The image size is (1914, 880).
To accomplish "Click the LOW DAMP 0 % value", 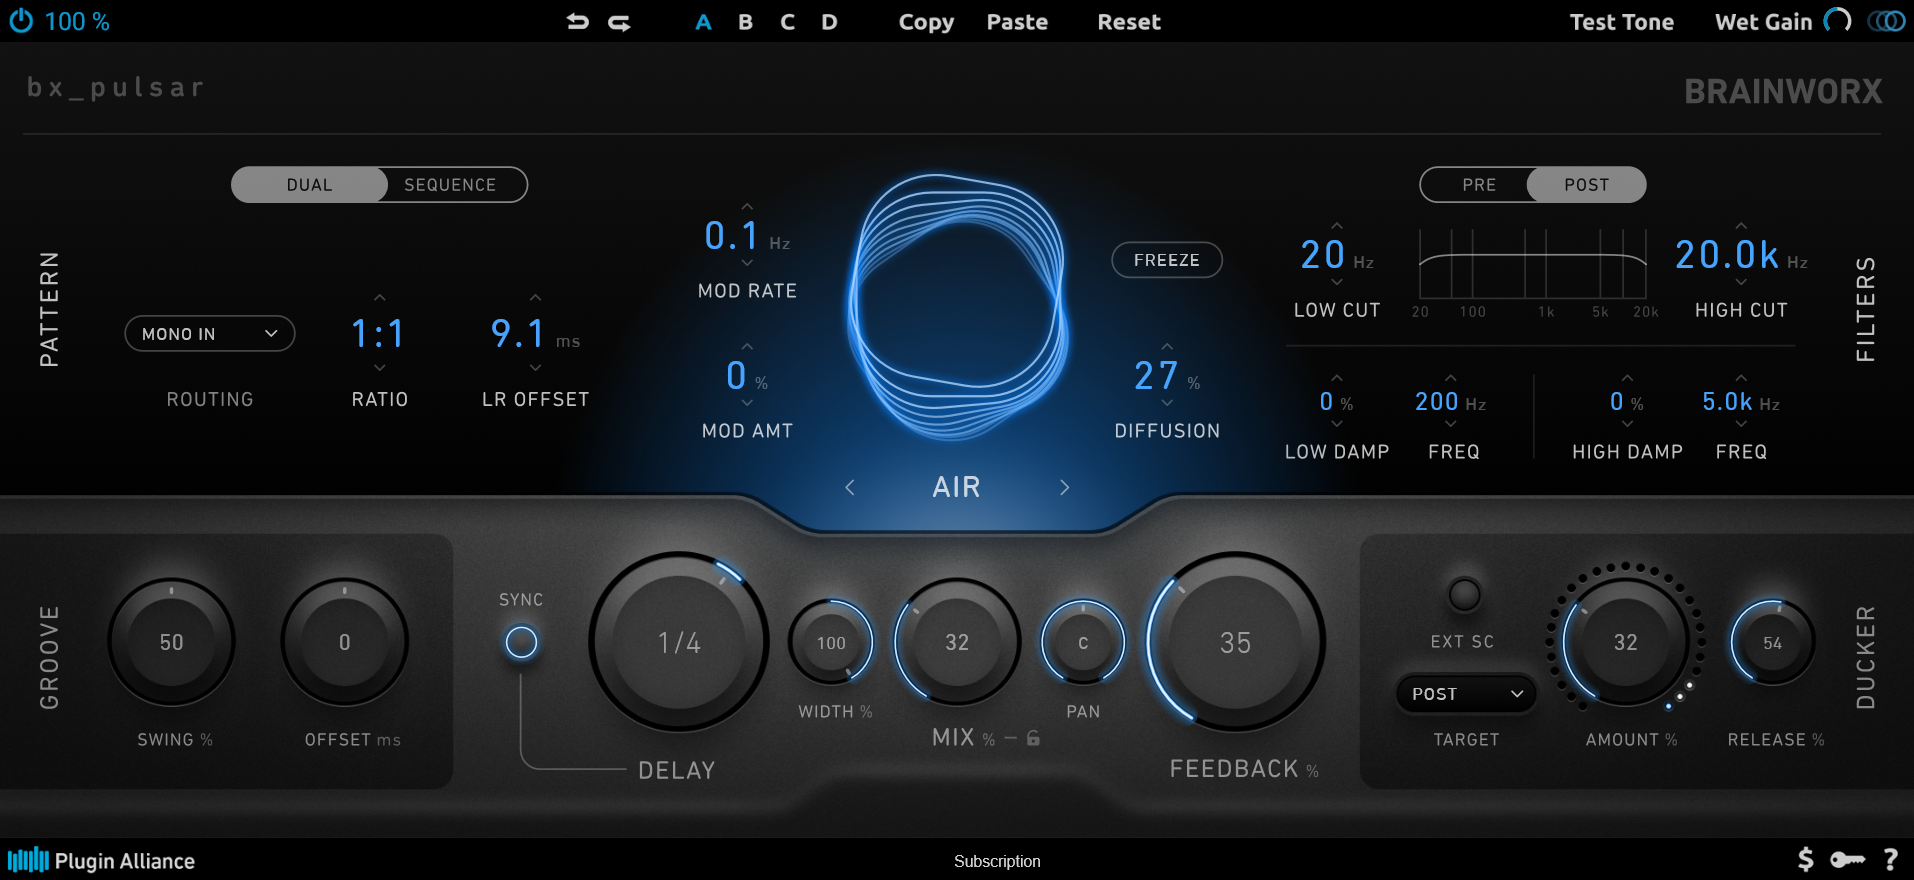I will click(x=1336, y=402).
